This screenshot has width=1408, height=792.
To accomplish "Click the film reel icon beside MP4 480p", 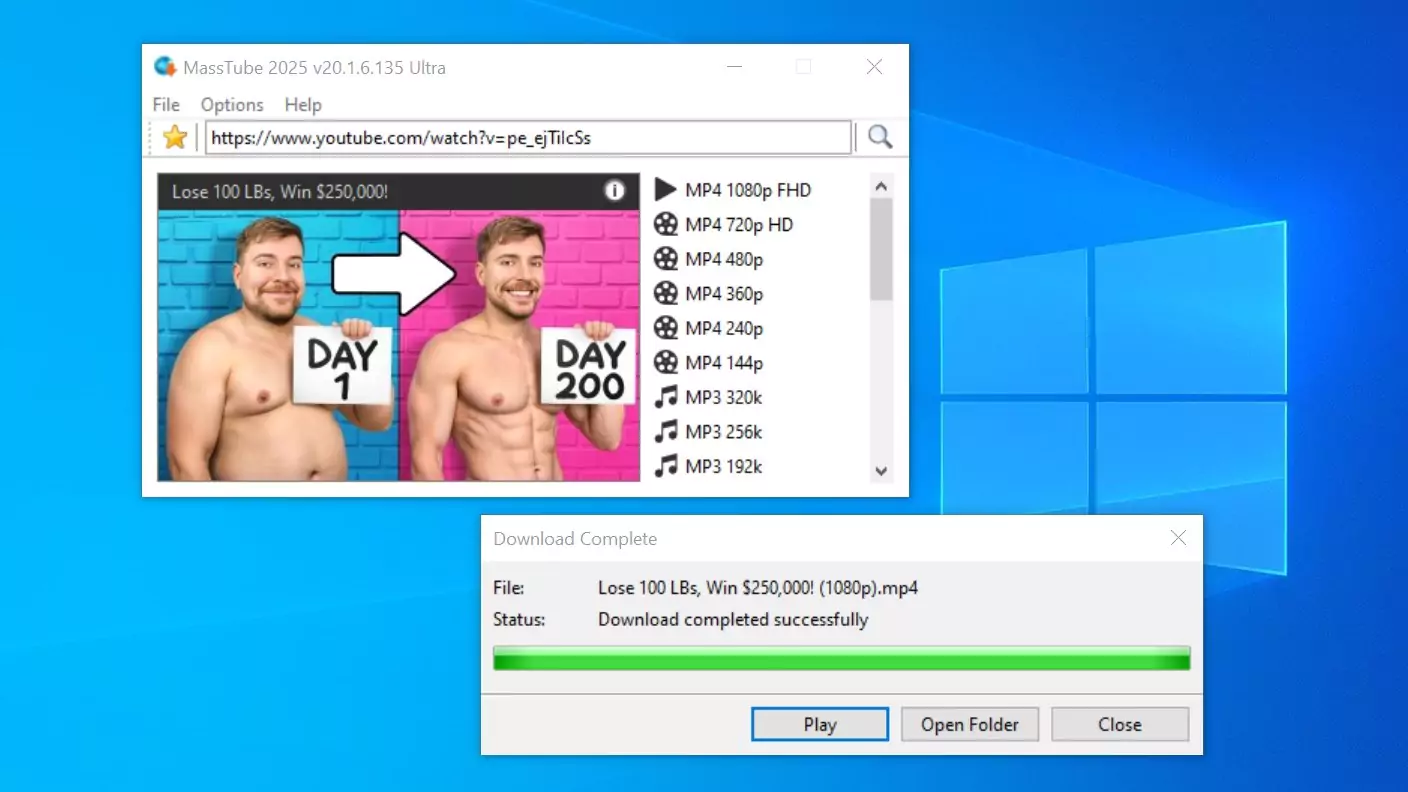I will click(666, 259).
